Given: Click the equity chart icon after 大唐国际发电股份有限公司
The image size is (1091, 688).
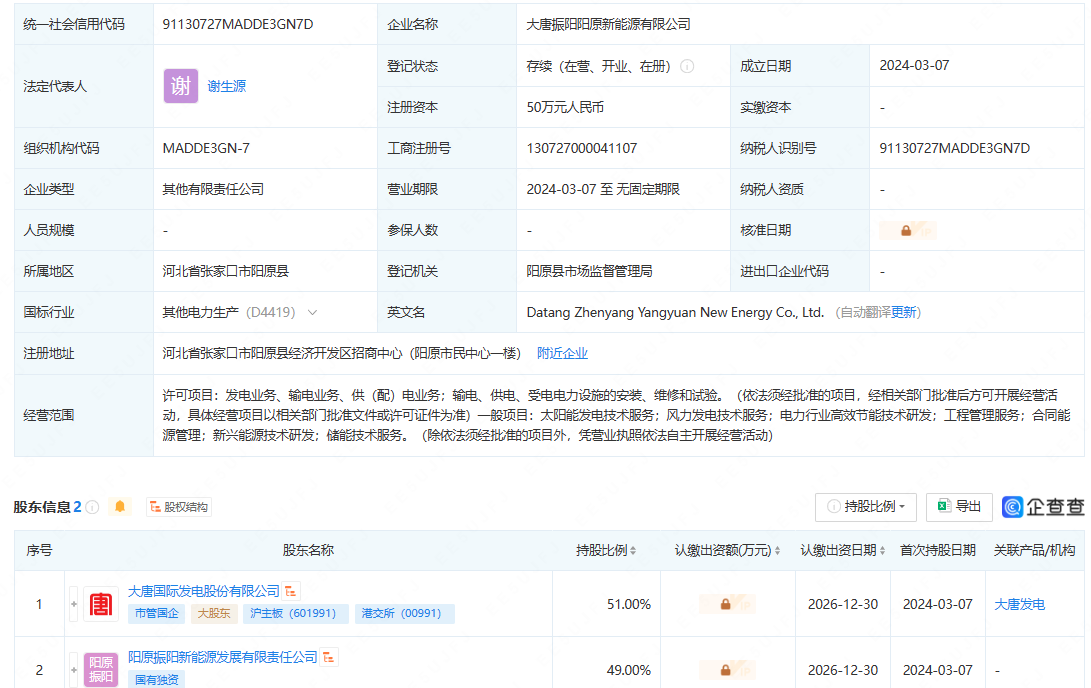Looking at the screenshot, I should tap(291, 592).
